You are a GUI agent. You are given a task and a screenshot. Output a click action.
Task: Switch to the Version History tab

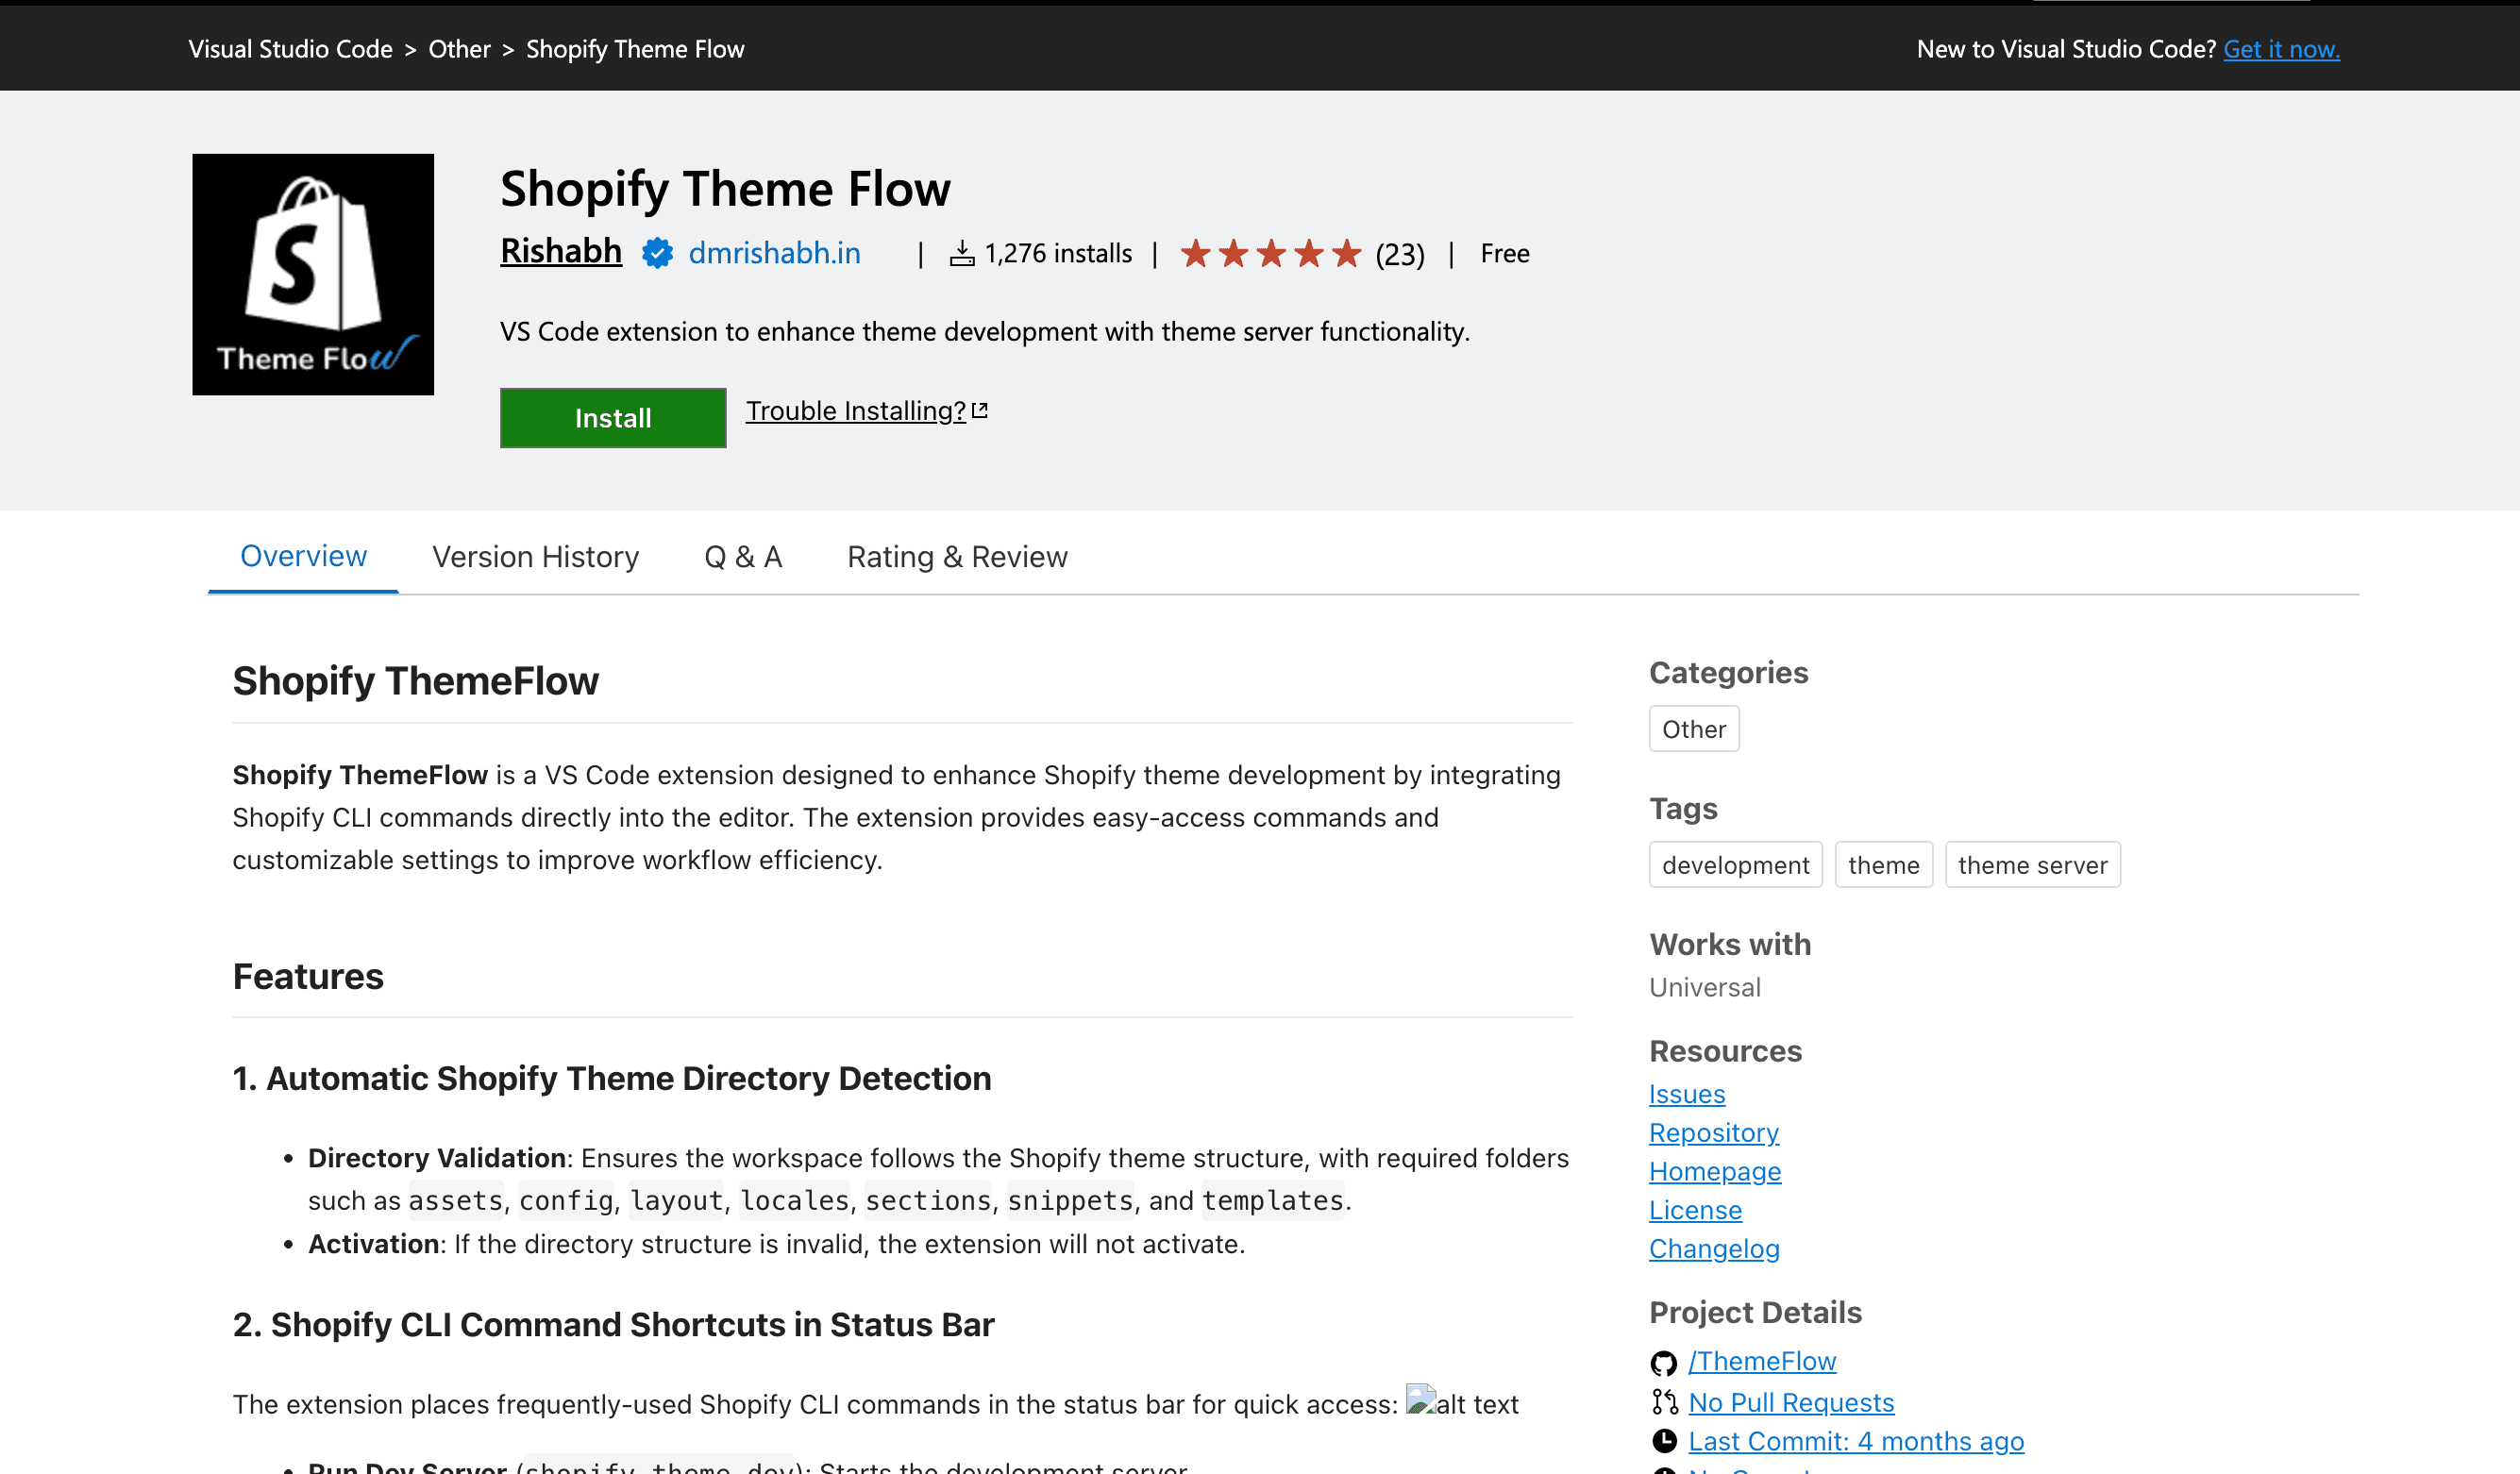[535, 557]
